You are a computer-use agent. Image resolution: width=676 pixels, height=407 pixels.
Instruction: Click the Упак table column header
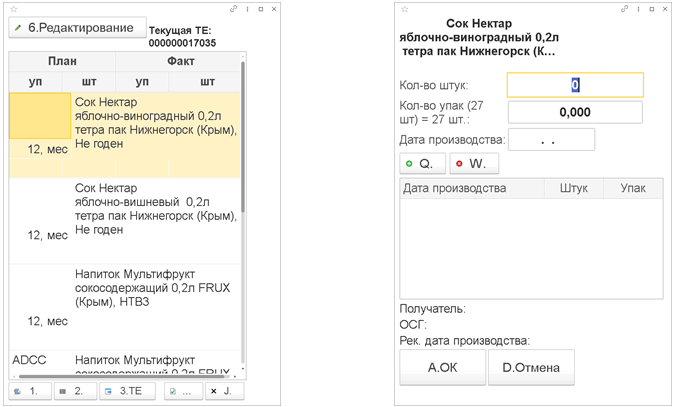click(x=633, y=188)
